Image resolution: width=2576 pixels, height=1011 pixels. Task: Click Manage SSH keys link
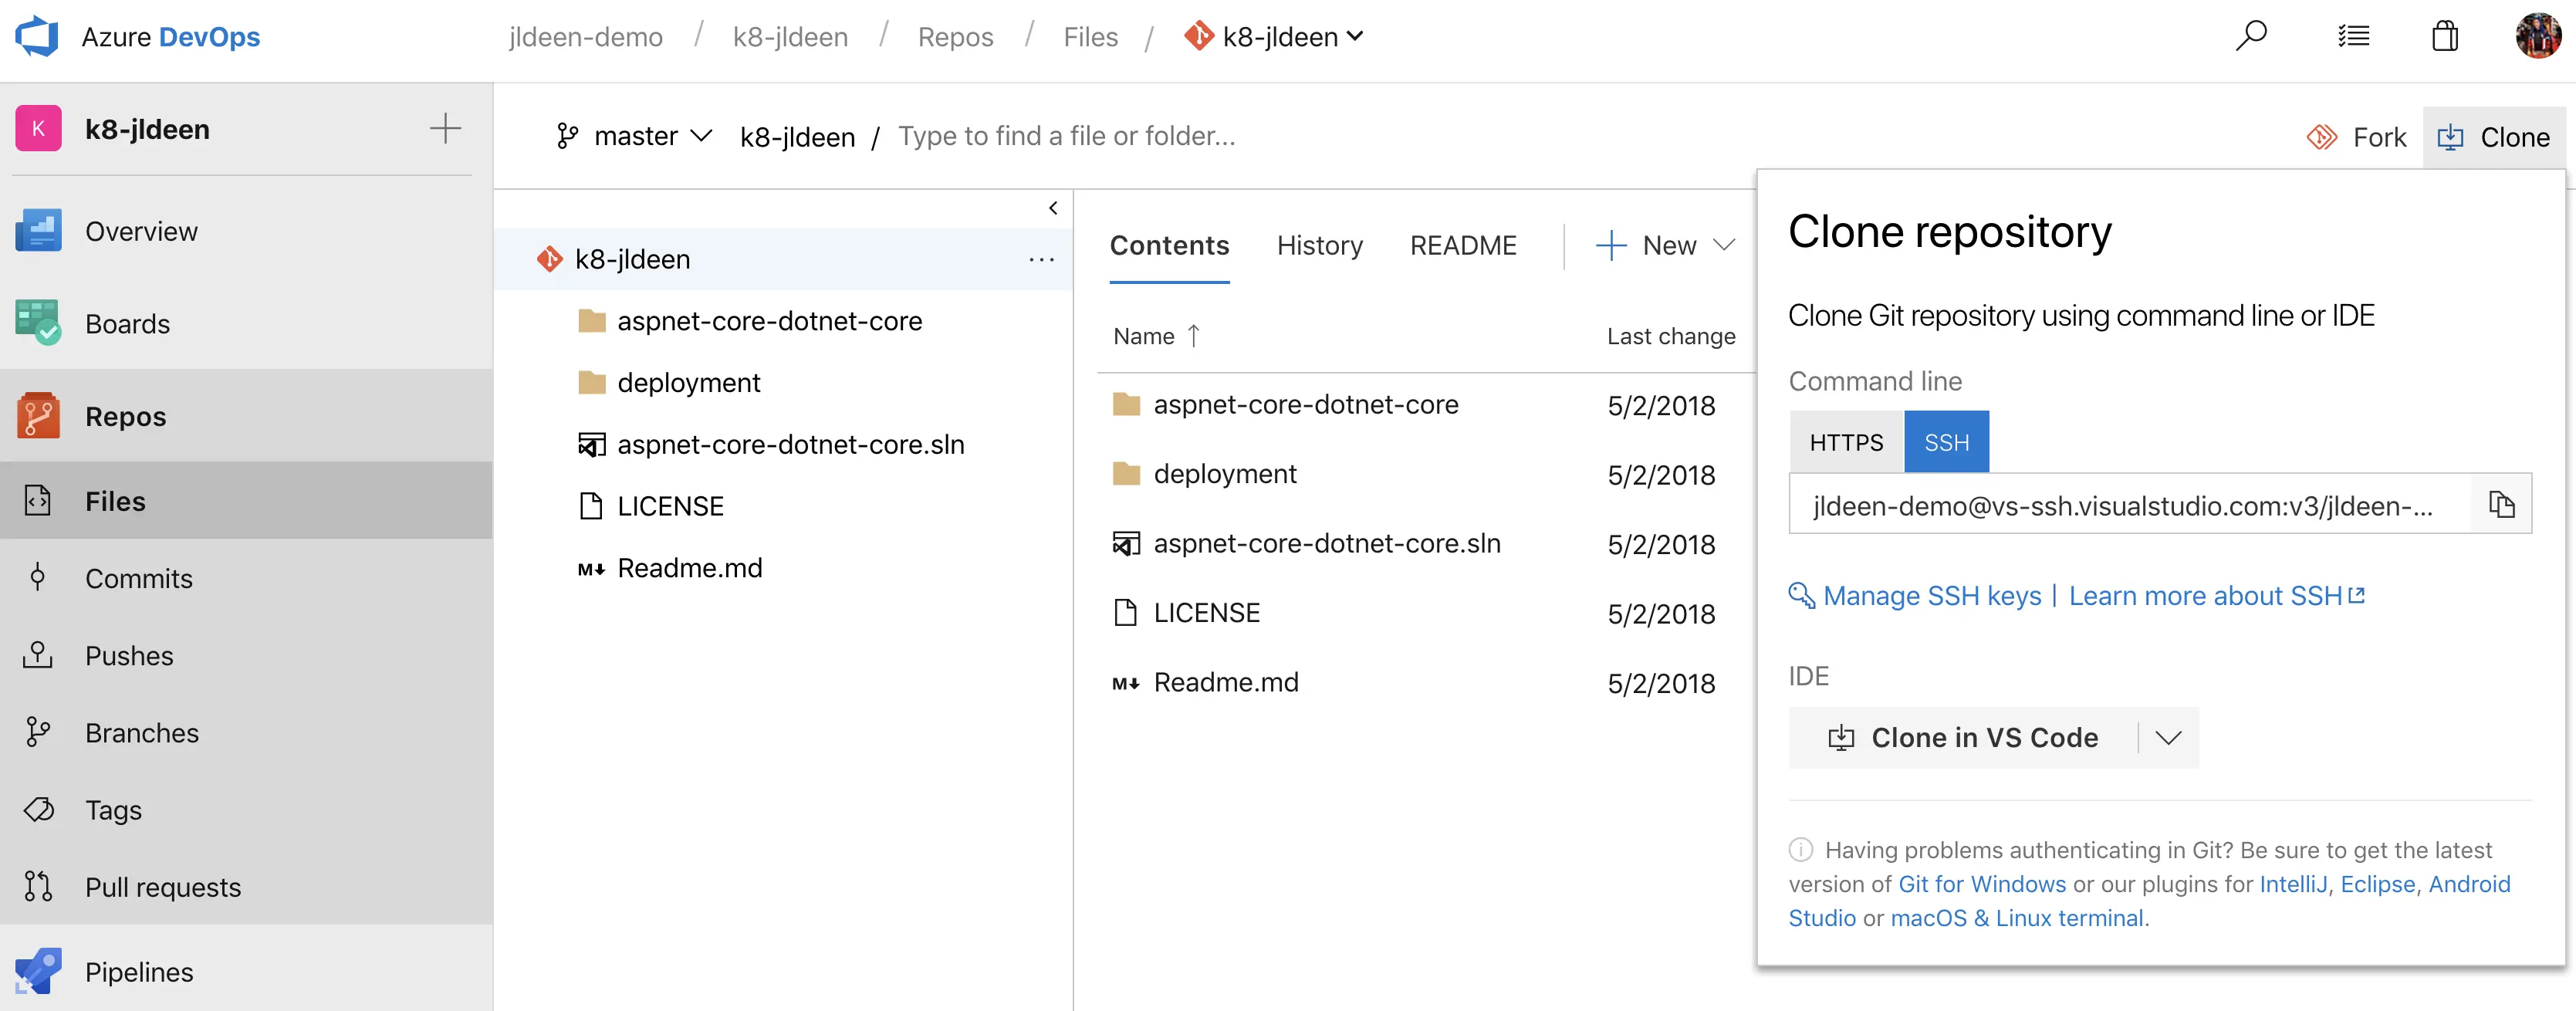[1931, 596]
